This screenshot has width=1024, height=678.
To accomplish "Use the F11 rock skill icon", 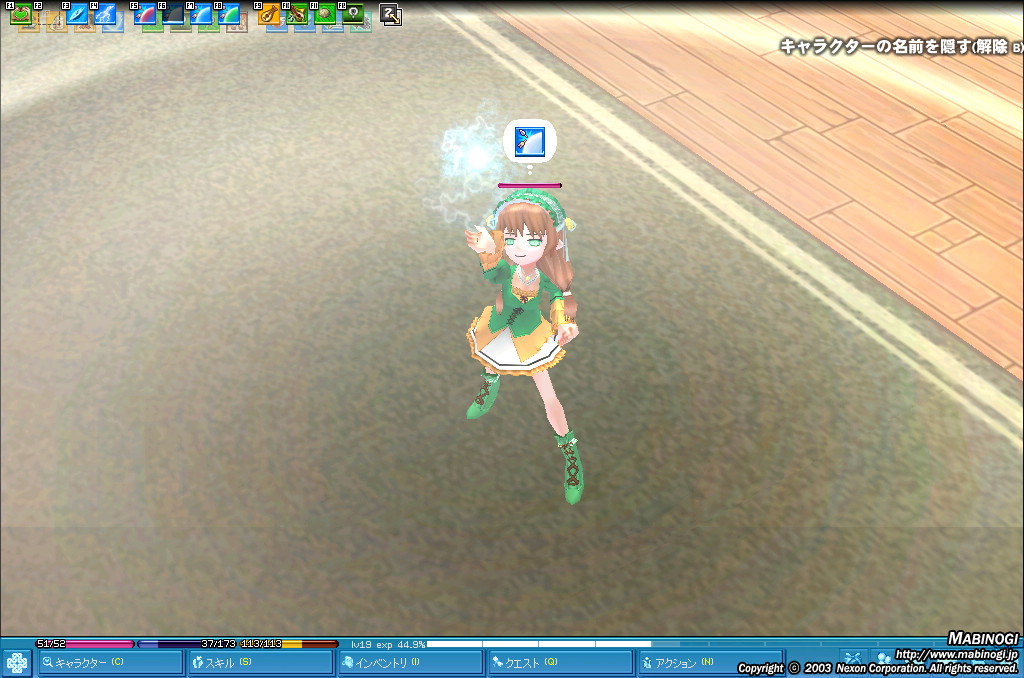I will click(325, 13).
